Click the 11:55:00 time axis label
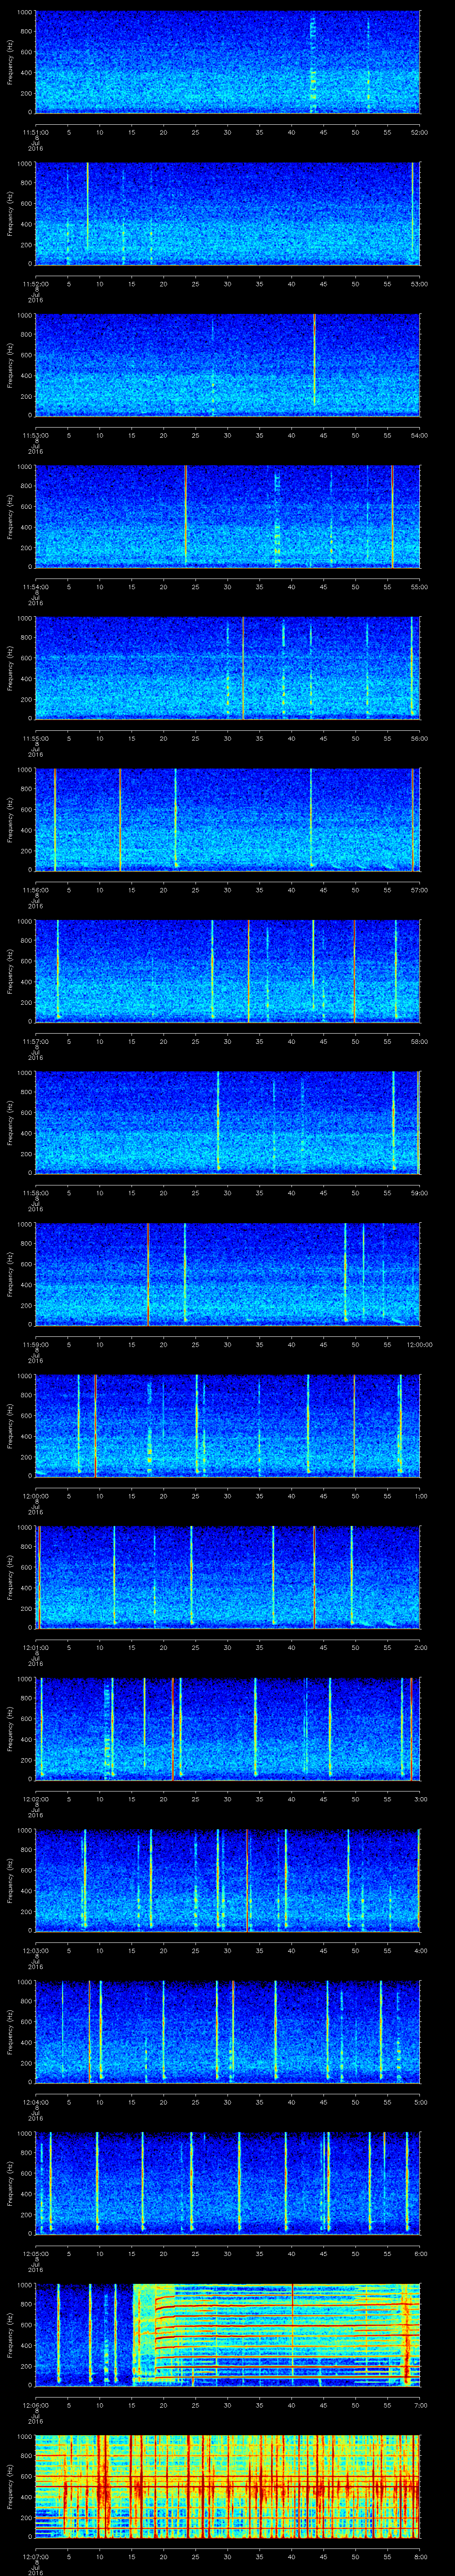This screenshot has width=455, height=2576. [35, 738]
